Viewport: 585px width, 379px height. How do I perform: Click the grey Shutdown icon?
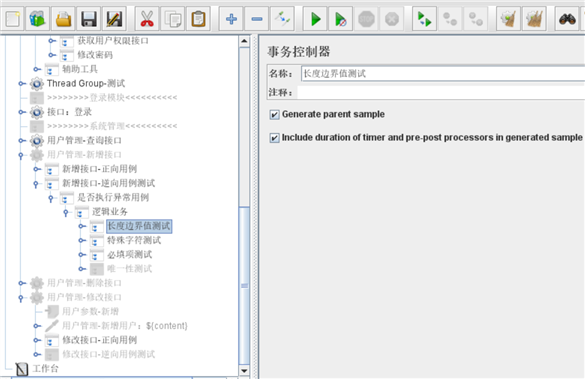point(392,19)
